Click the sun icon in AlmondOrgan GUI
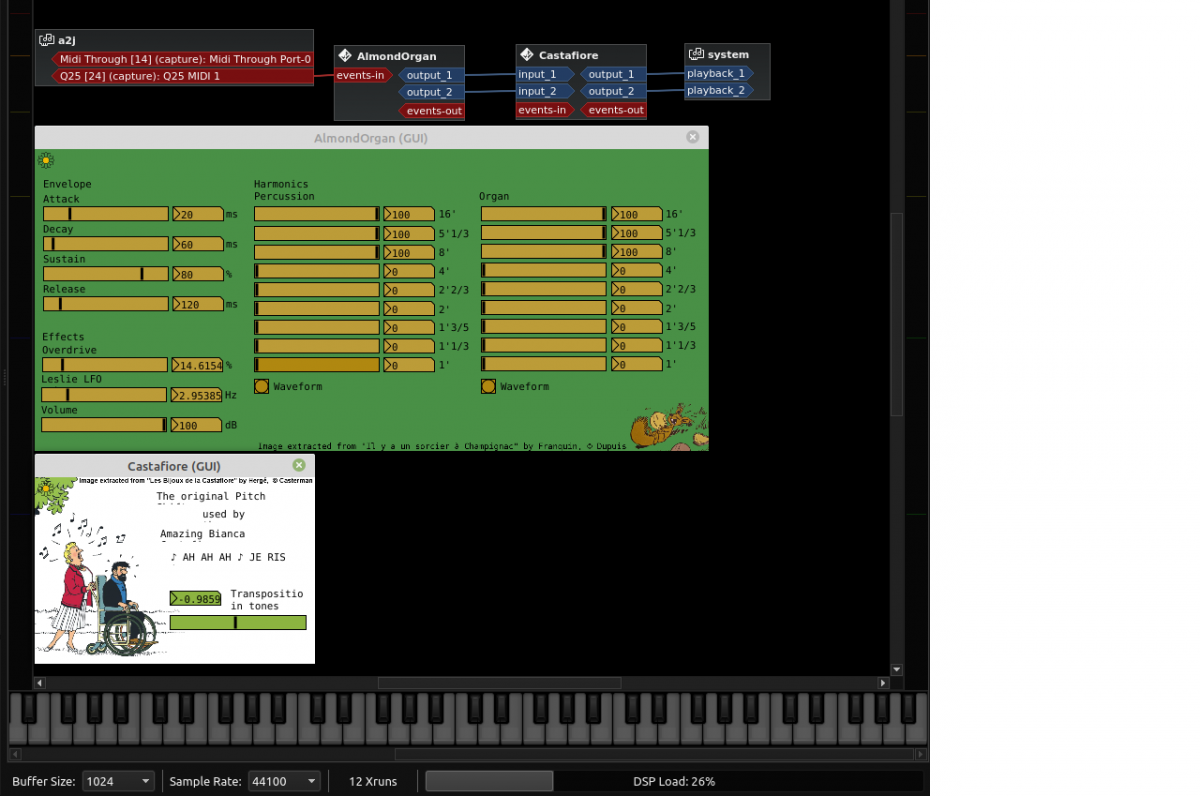The width and height of the screenshot is (1200, 796). (46, 160)
